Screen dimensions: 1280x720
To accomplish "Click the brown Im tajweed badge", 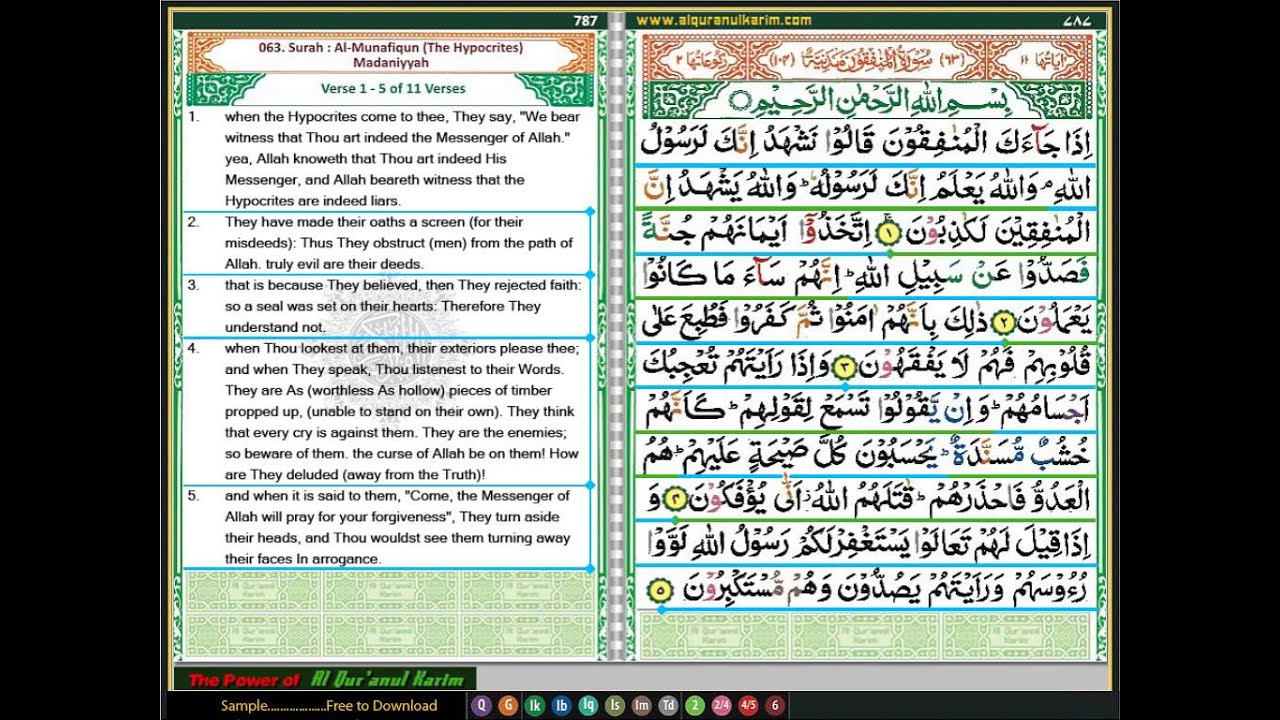I will (x=642, y=705).
